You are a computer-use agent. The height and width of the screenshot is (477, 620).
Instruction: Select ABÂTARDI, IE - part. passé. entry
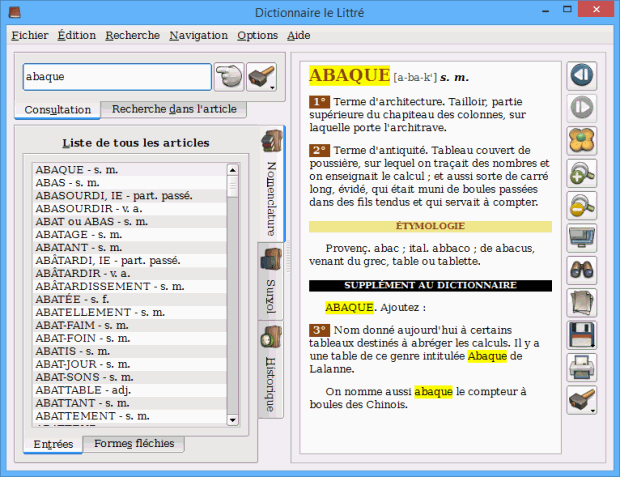130,260
